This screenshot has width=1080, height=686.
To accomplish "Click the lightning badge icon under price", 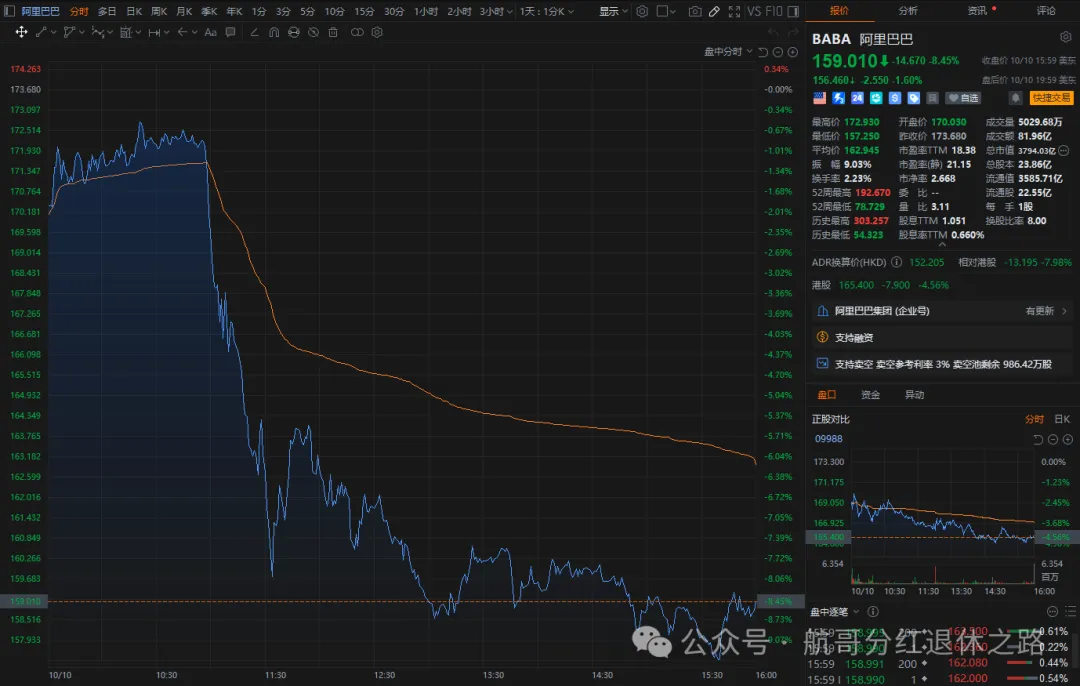I will tap(838, 98).
